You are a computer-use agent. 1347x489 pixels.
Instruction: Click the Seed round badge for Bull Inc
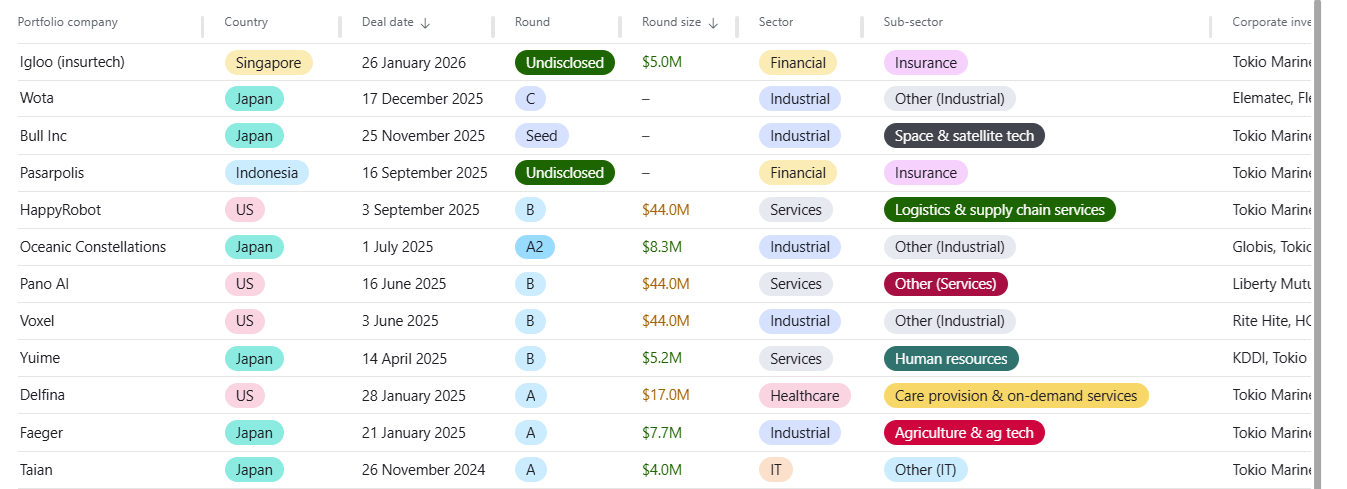[541, 136]
